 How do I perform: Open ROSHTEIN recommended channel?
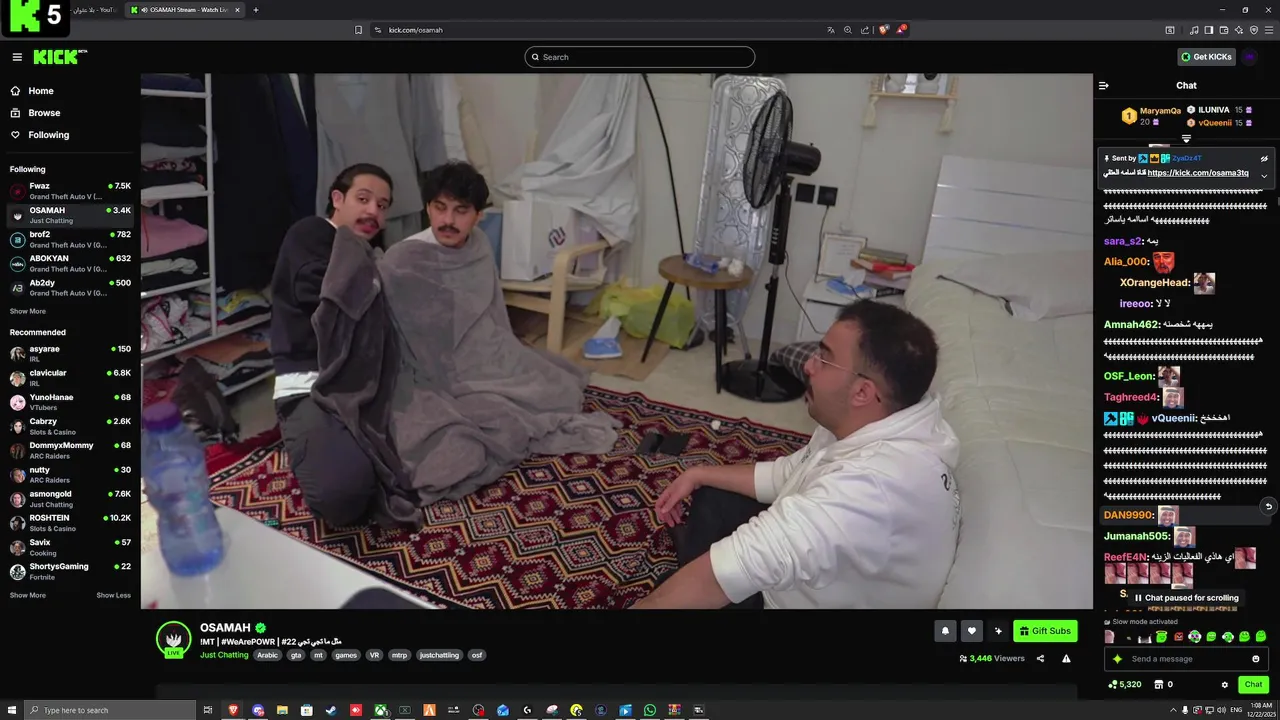tap(70, 522)
